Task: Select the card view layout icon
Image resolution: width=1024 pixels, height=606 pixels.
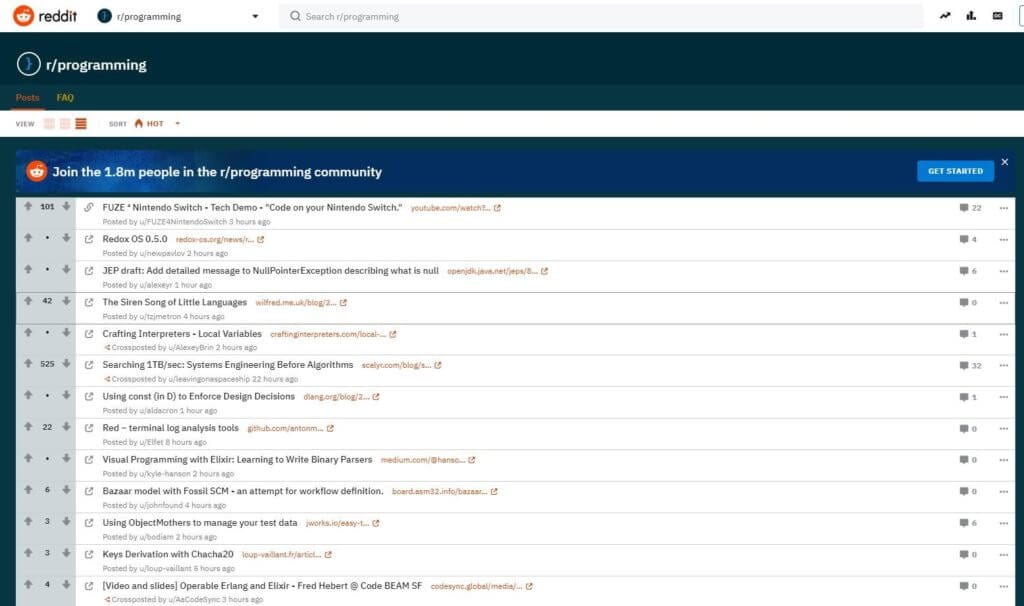Action: click(x=48, y=123)
